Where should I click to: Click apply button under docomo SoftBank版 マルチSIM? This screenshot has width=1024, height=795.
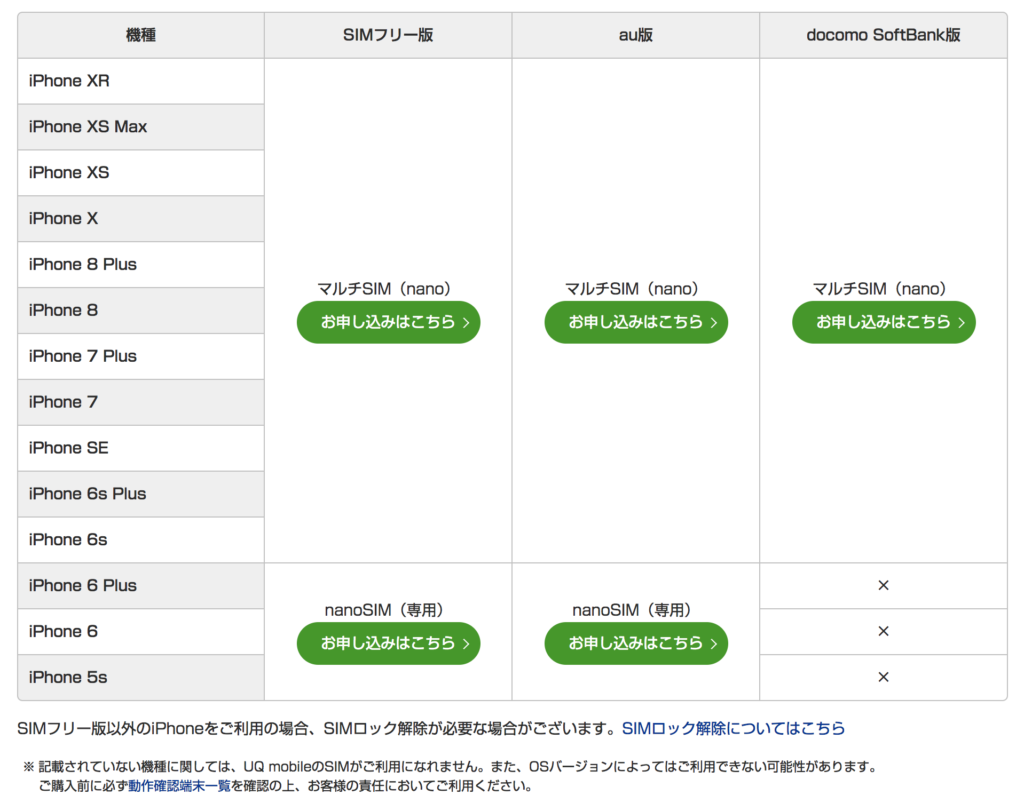[x=884, y=322]
